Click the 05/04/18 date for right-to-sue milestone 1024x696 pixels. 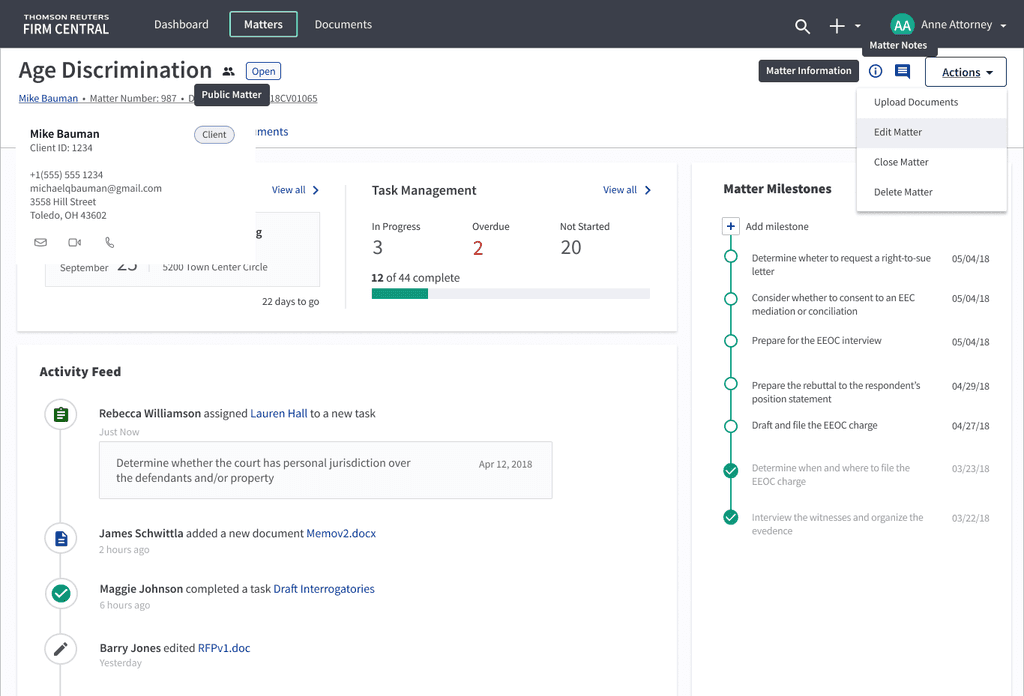970,259
